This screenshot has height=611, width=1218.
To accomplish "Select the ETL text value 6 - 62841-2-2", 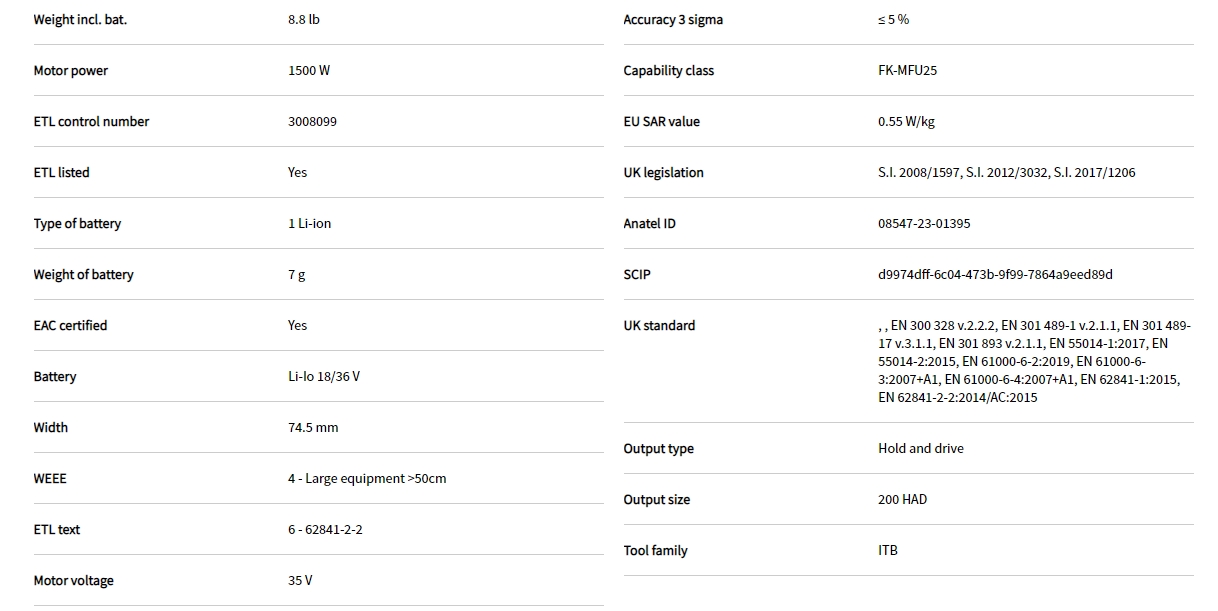I will point(325,530).
